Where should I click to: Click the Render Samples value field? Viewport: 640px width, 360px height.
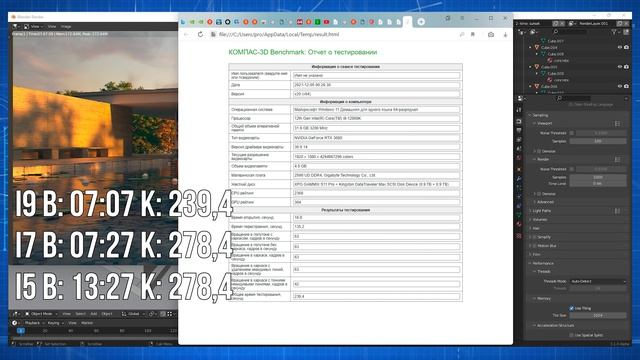coord(598,177)
